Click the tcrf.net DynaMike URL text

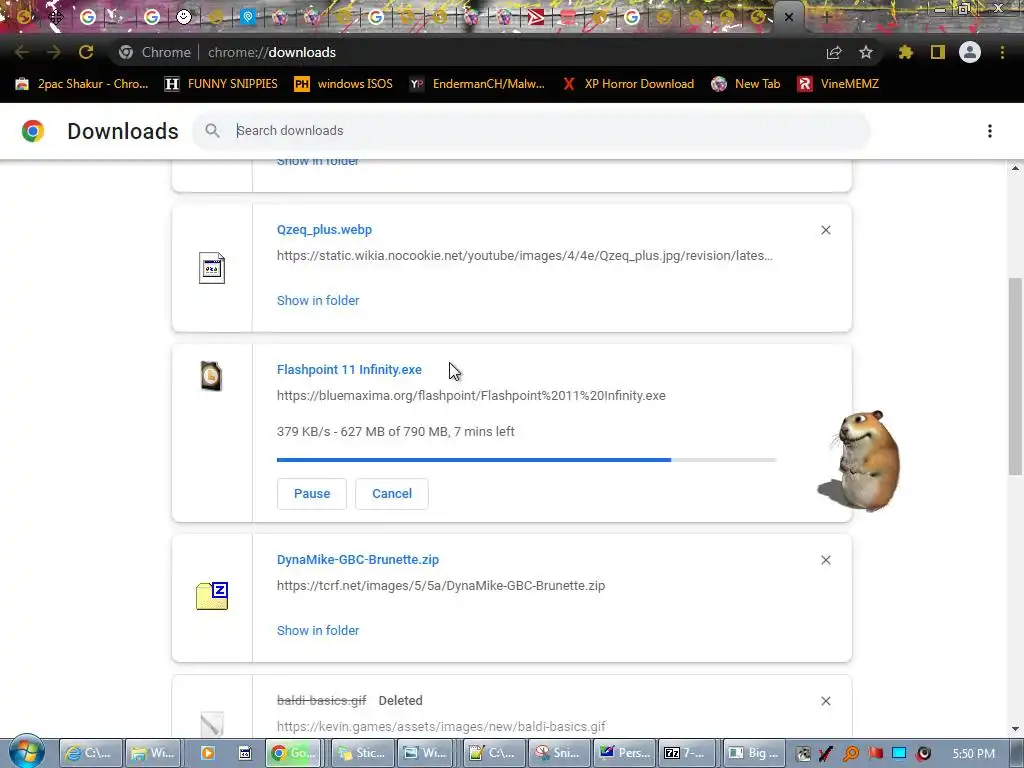tap(441, 586)
